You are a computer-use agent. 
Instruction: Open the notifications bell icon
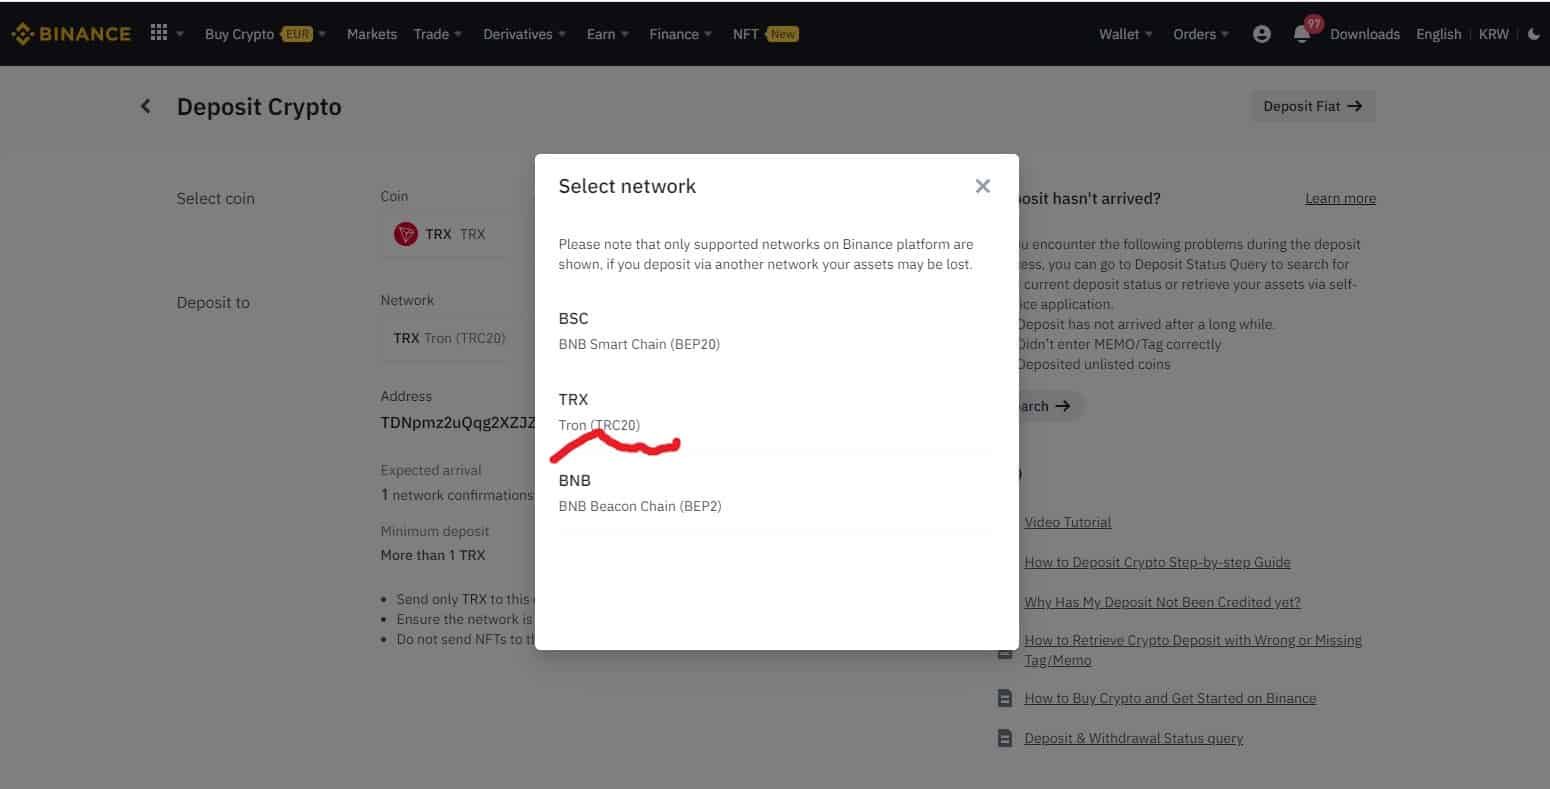[1301, 35]
